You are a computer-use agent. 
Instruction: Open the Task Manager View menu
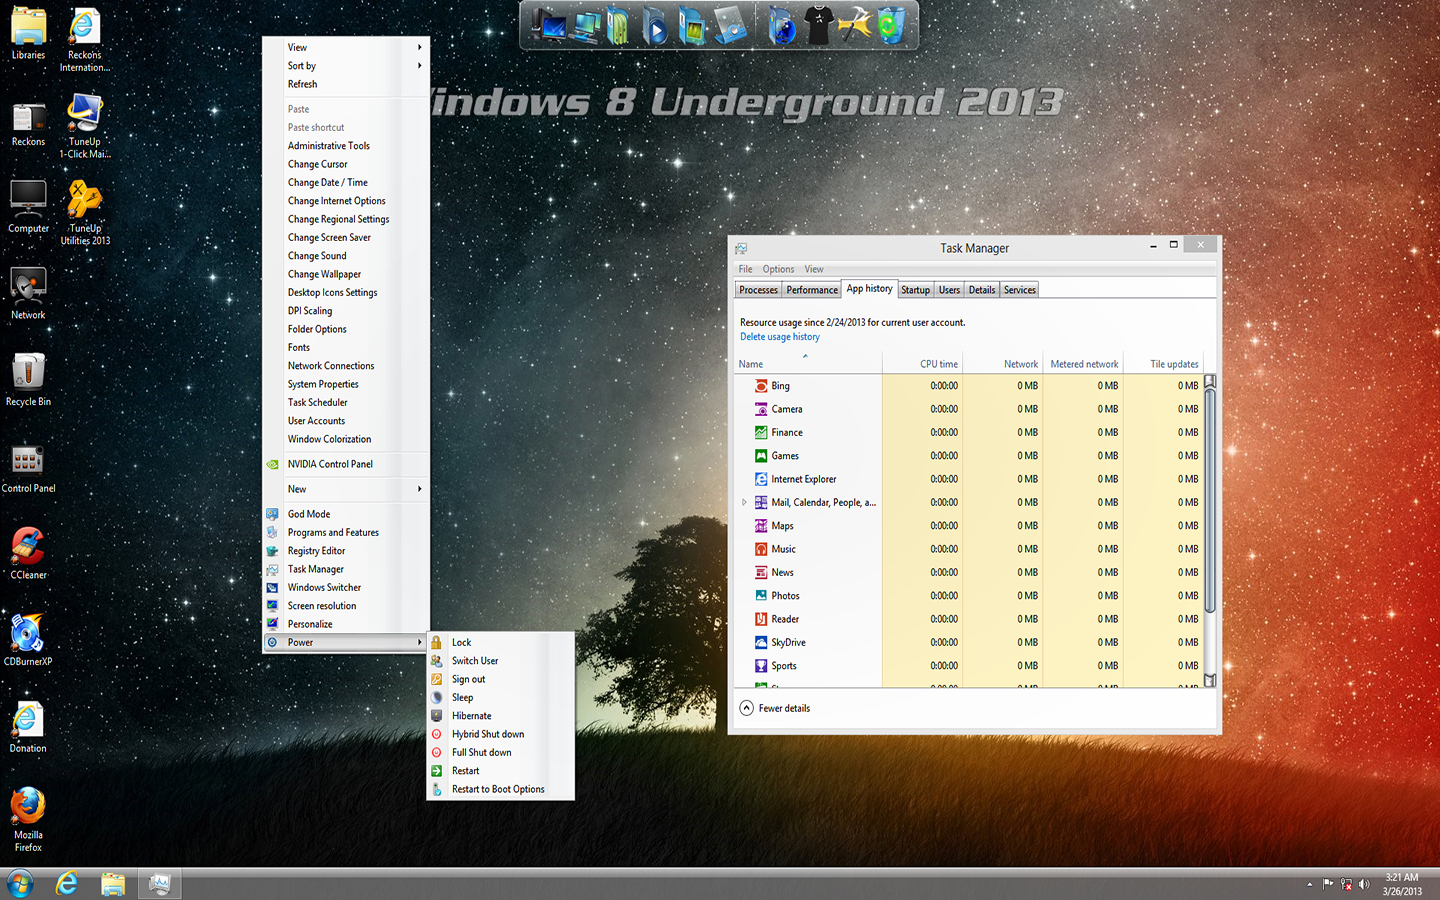[814, 269]
